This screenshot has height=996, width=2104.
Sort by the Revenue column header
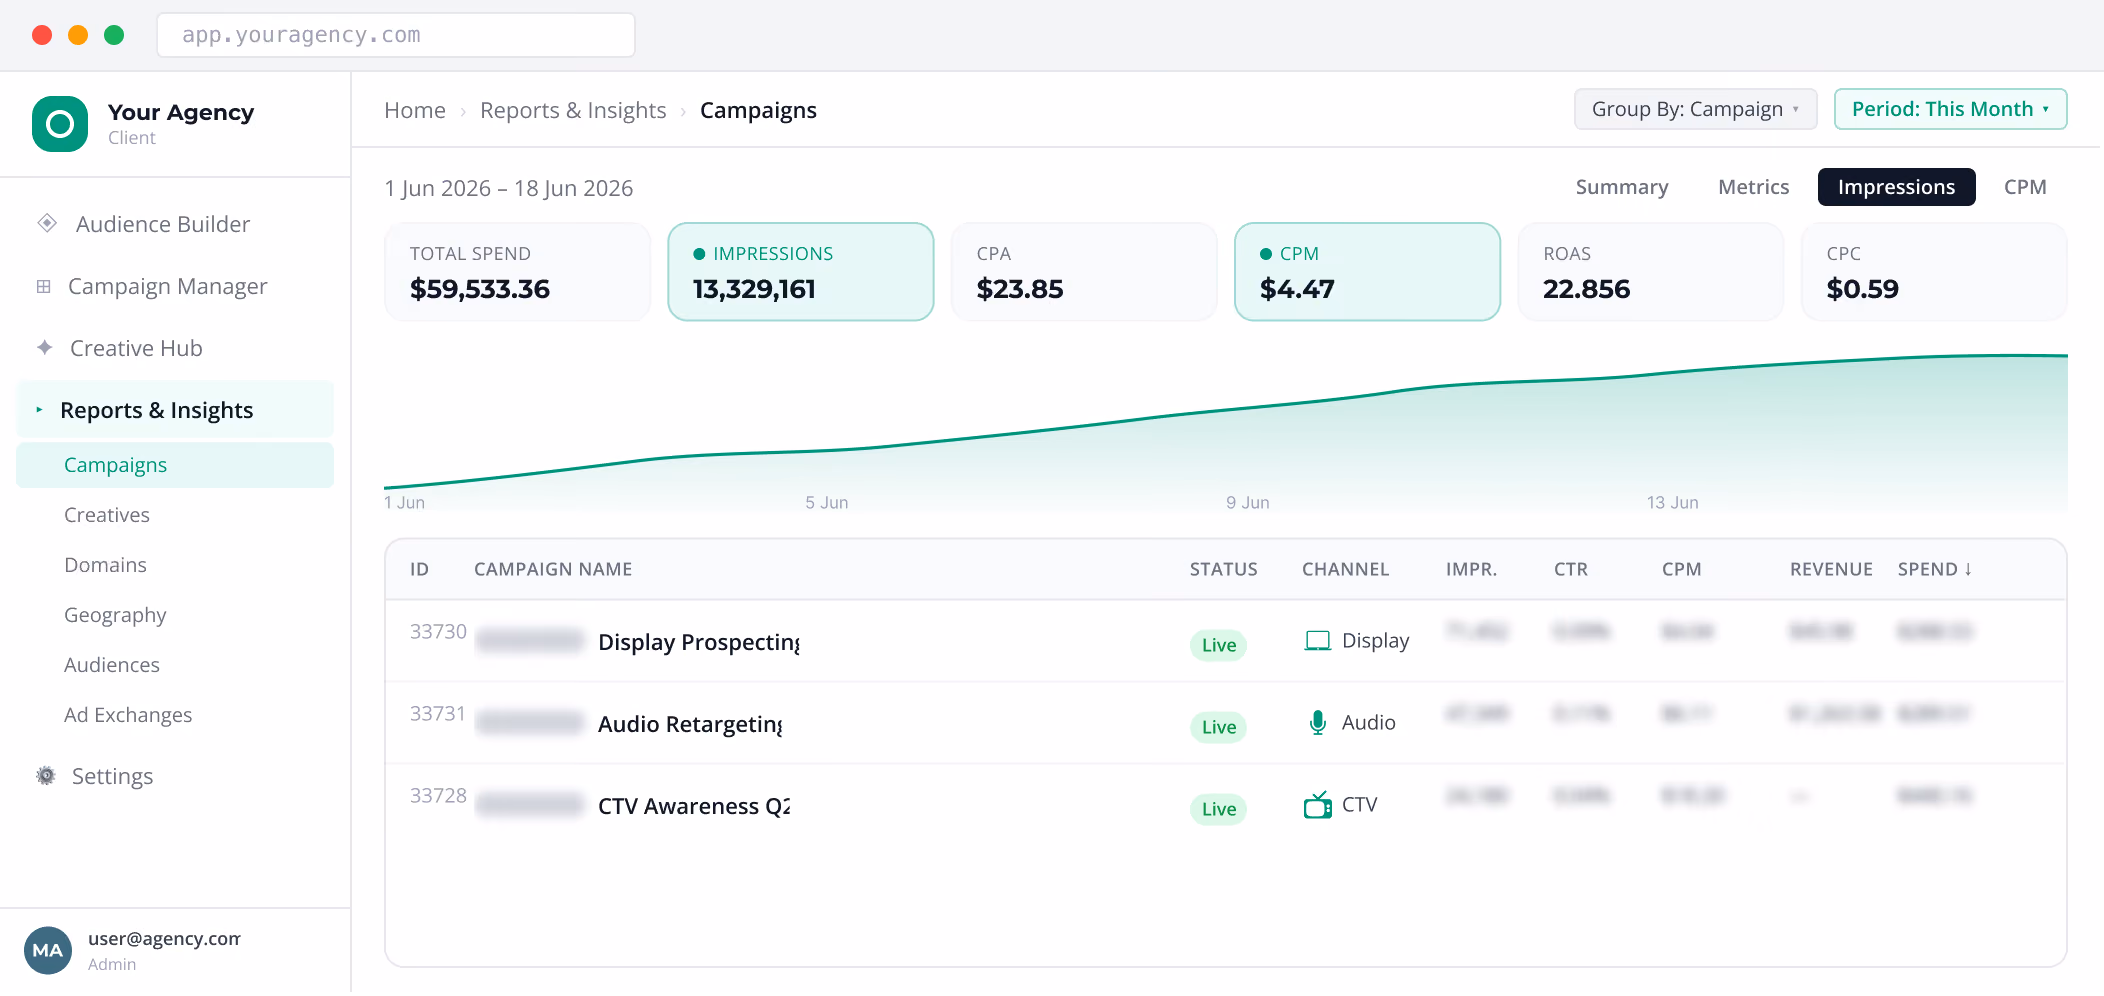point(1831,569)
